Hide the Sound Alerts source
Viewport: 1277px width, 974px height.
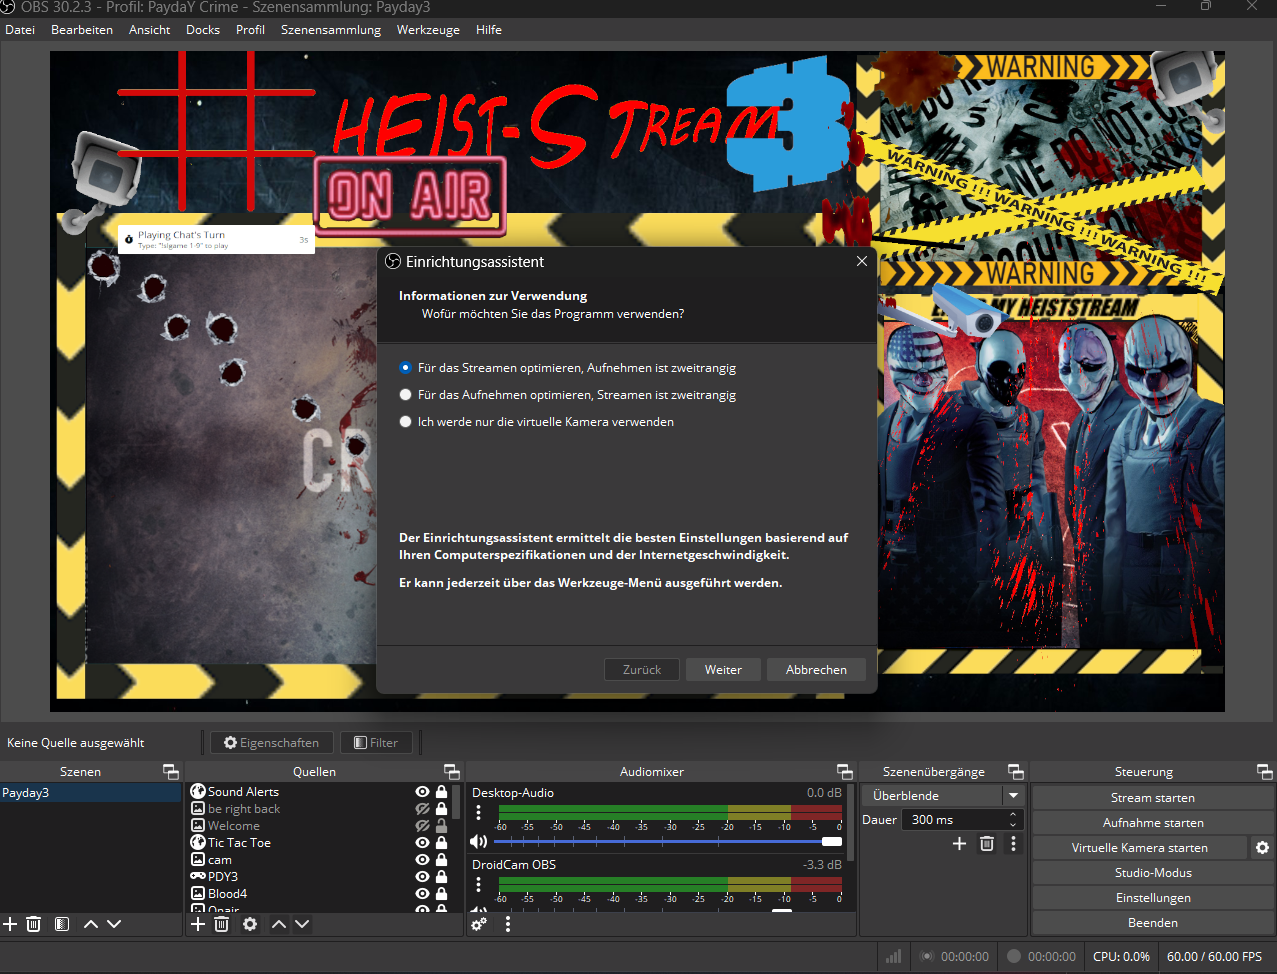pos(422,792)
